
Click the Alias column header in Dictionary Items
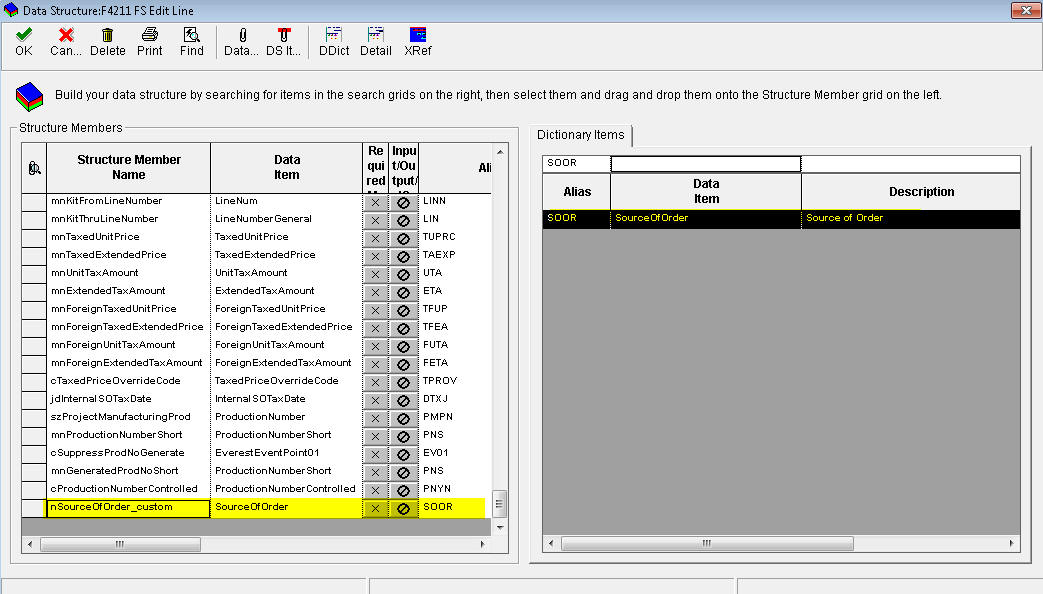pos(577,192)
